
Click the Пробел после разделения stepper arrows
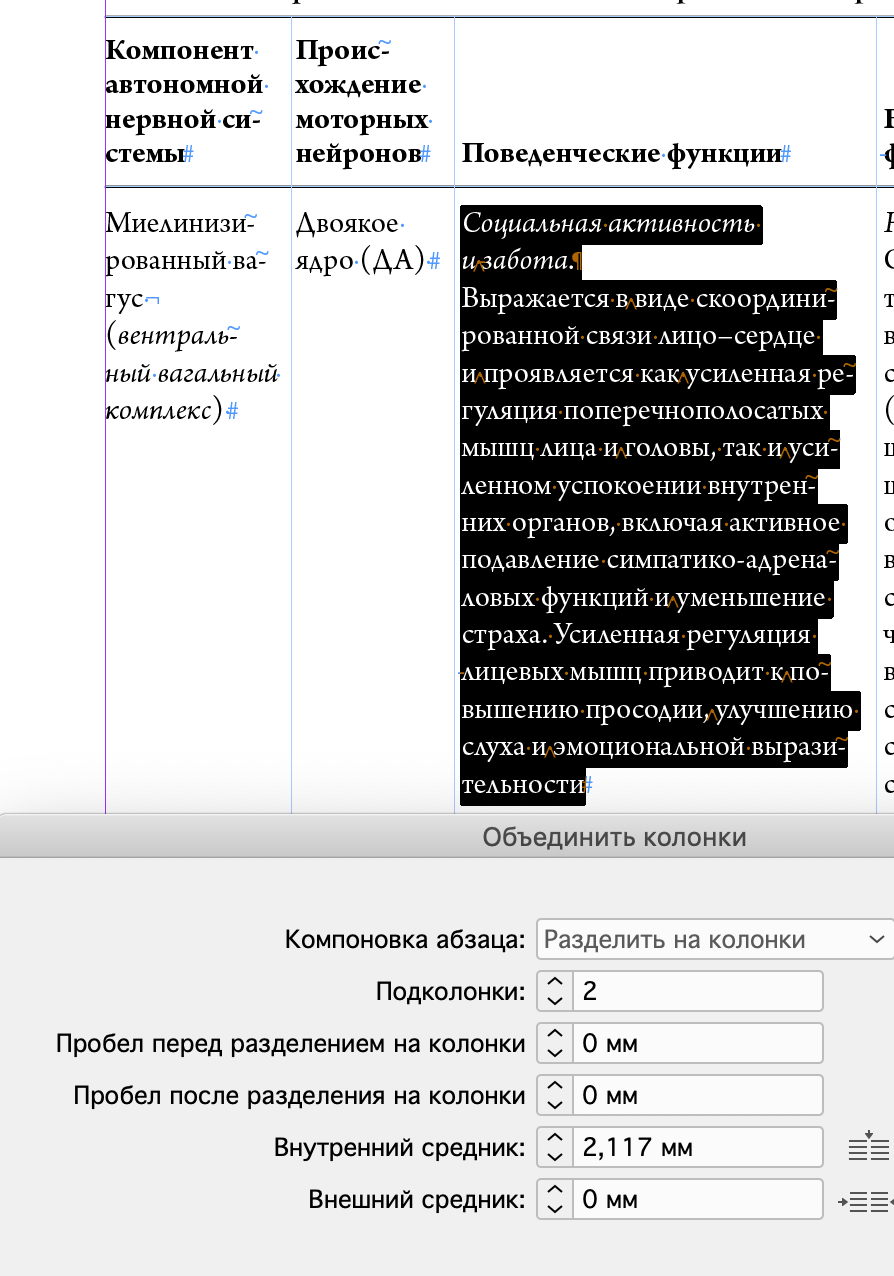pos(555,1096)
